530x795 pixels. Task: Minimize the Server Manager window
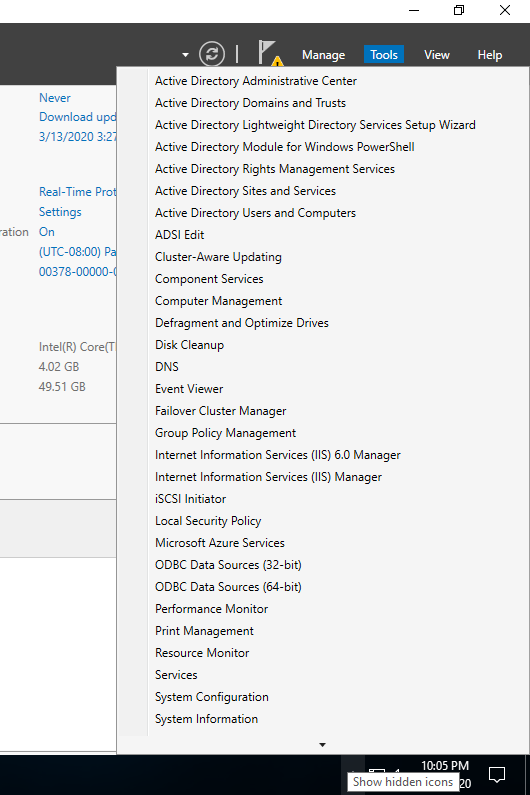click(x=414, y=10)
